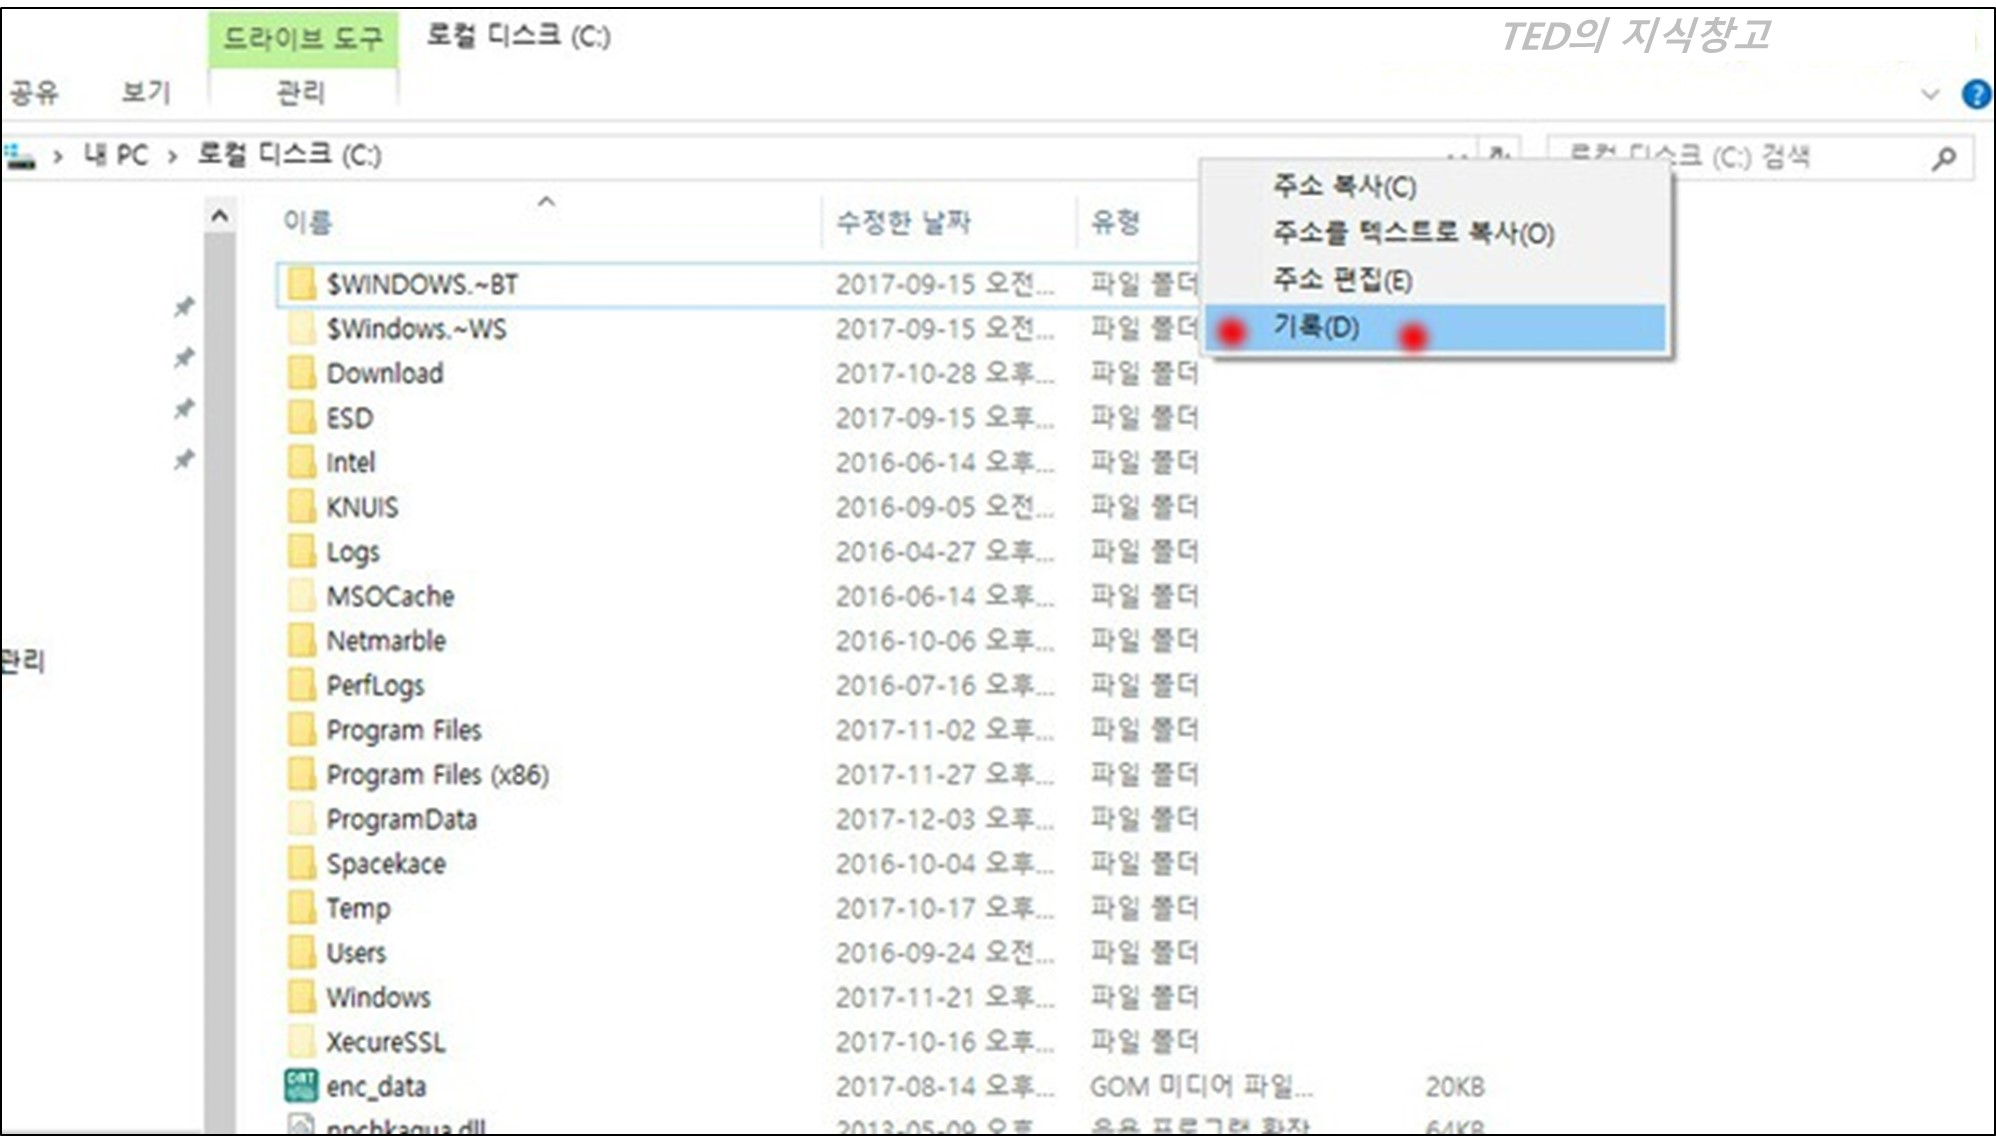Click the enc_data GOM media file icon
Viewport: 1996px width, 1136px height.
click(301, 1086)
